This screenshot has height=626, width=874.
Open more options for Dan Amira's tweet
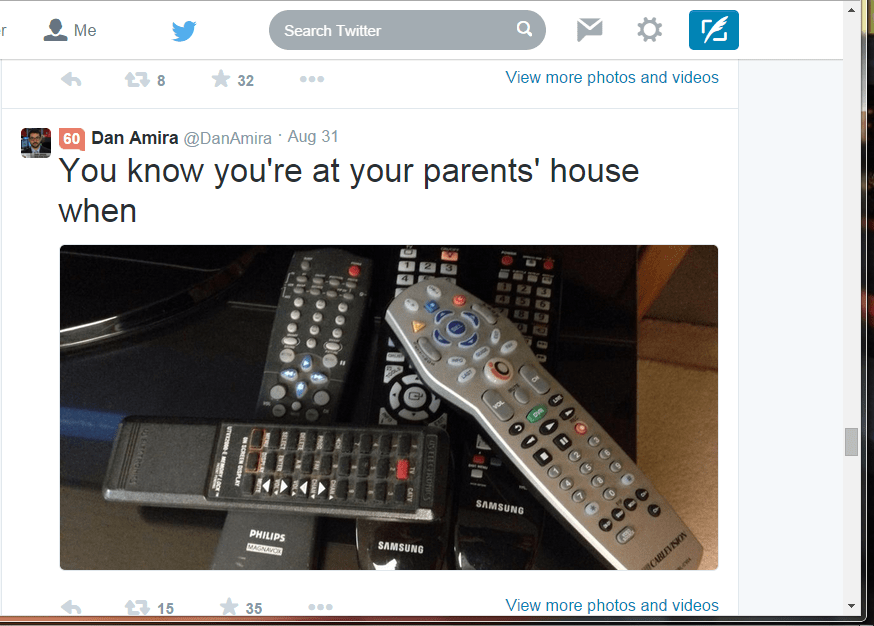pyautogui.click(x=320, y=607)
